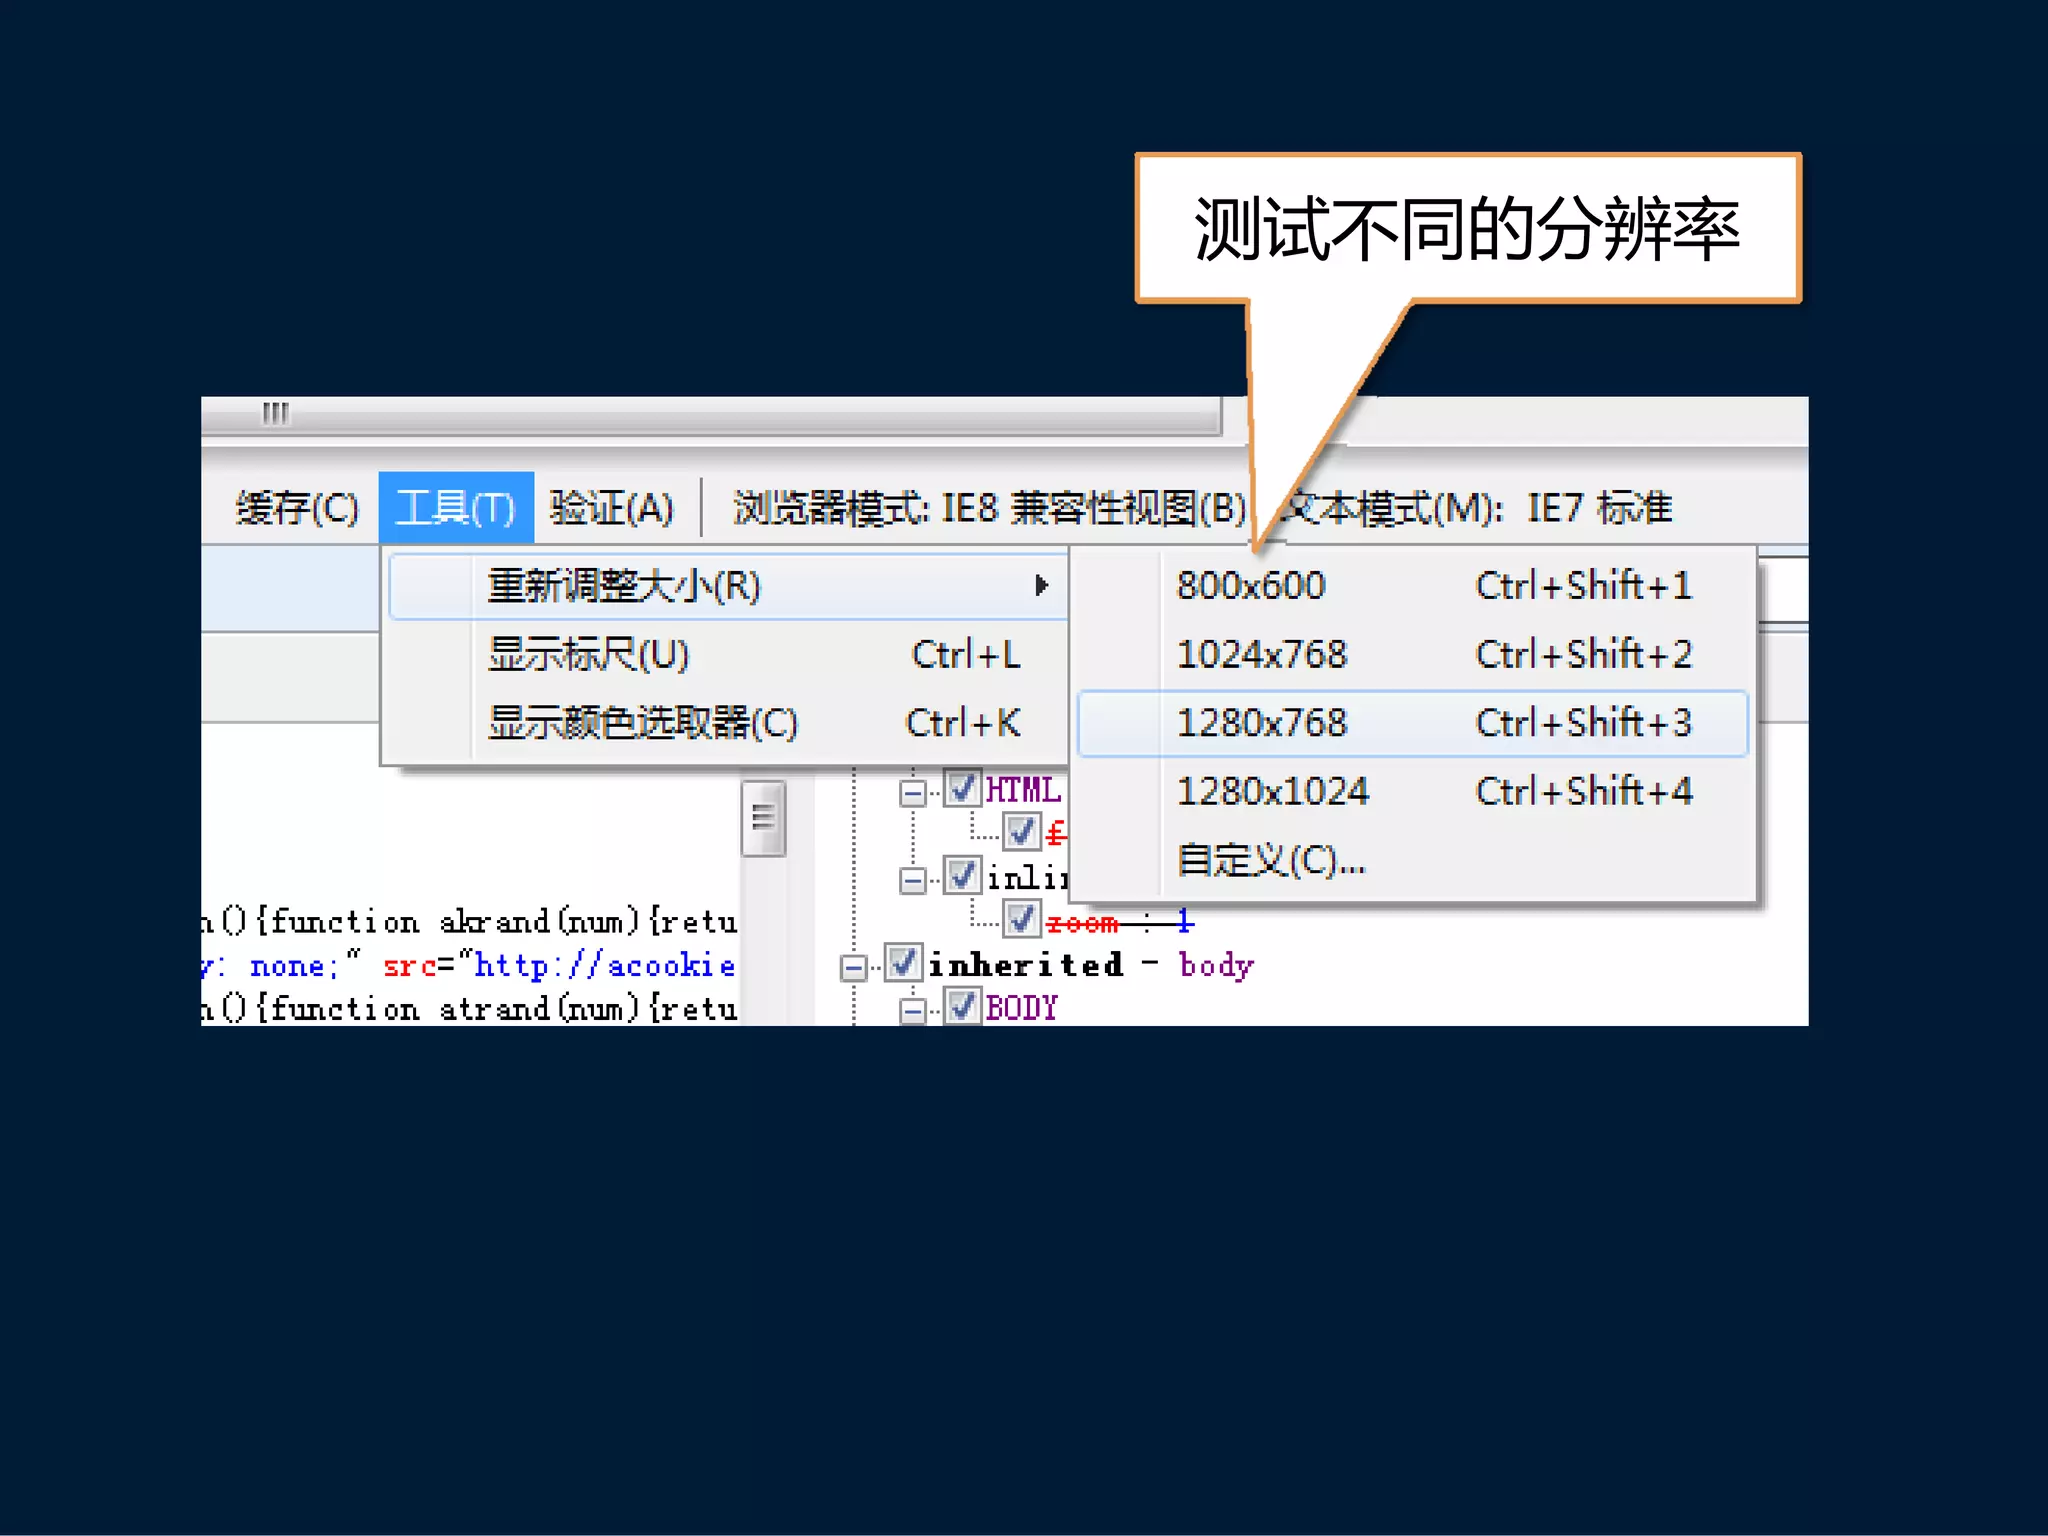Choose 自定义(C)... custom size option
This screenshot has width=2048, height=1536.
click(1413, 860)
